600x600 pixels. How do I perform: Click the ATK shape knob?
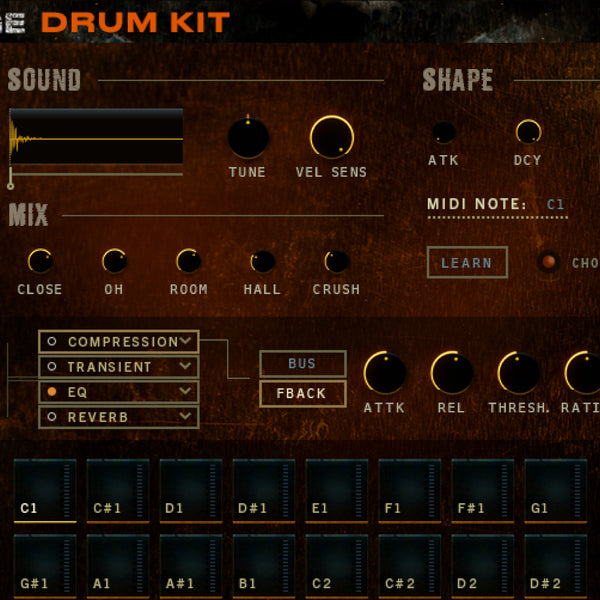443,132
